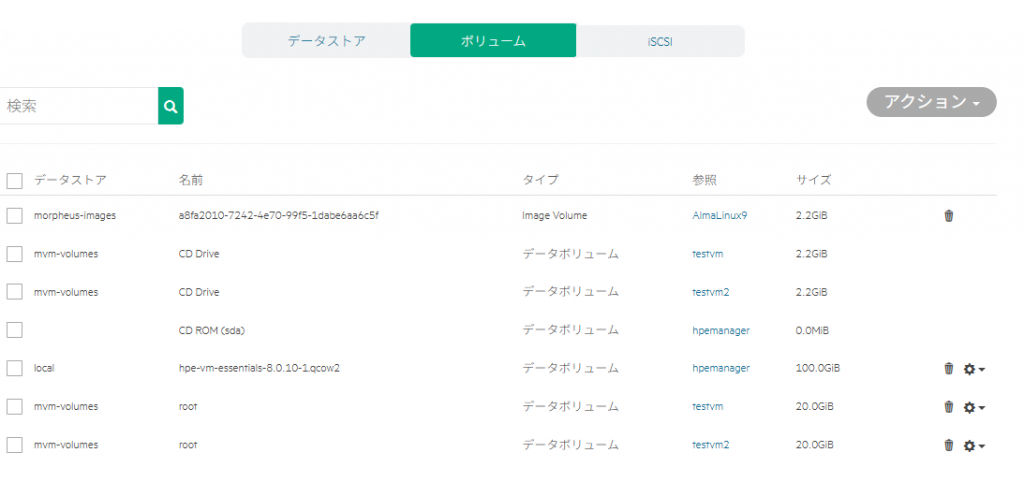Switch to the データストア tab
Viewport: 1024px width, 482px height.
(x=326, y=41)
